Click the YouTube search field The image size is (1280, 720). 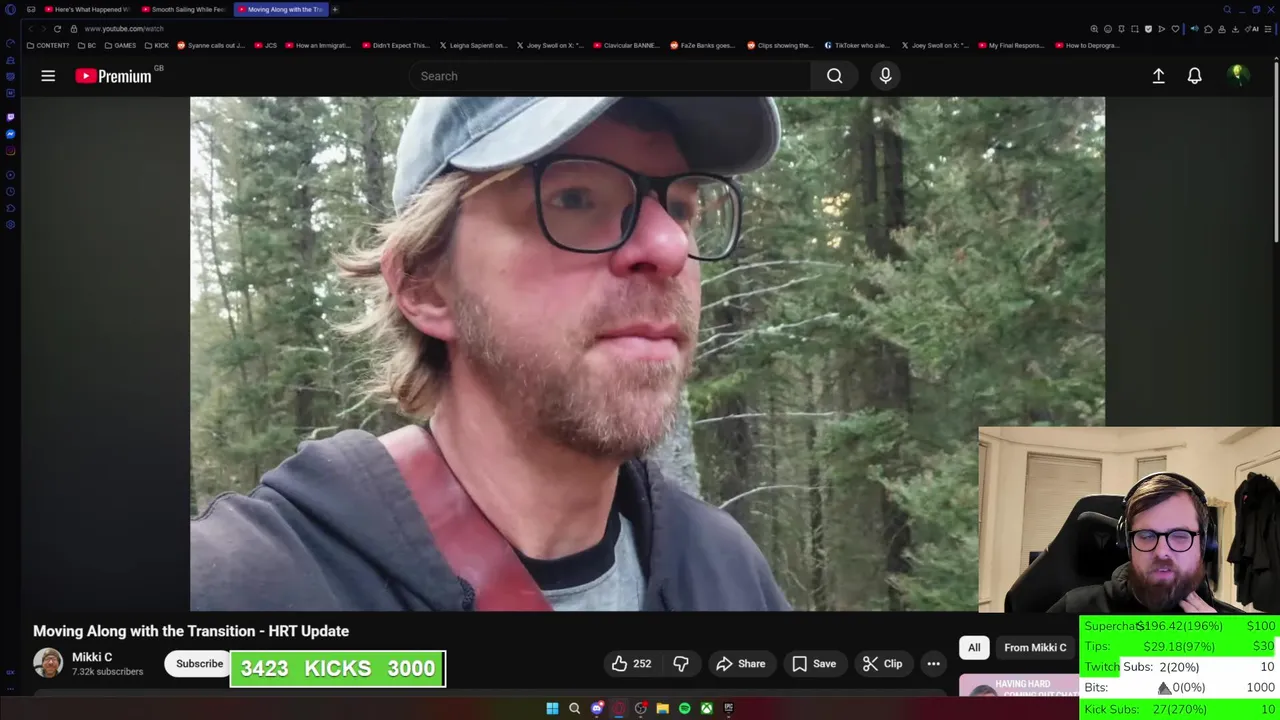tap(610, 76)
